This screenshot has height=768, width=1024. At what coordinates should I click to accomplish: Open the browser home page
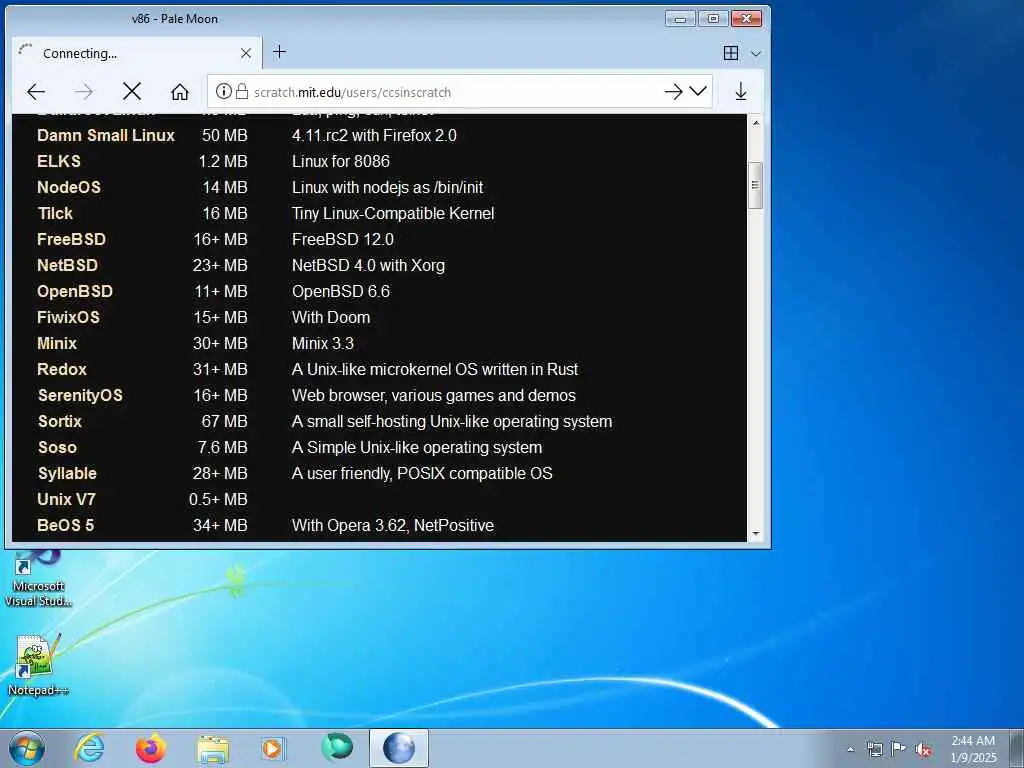[x=180, y=92]
